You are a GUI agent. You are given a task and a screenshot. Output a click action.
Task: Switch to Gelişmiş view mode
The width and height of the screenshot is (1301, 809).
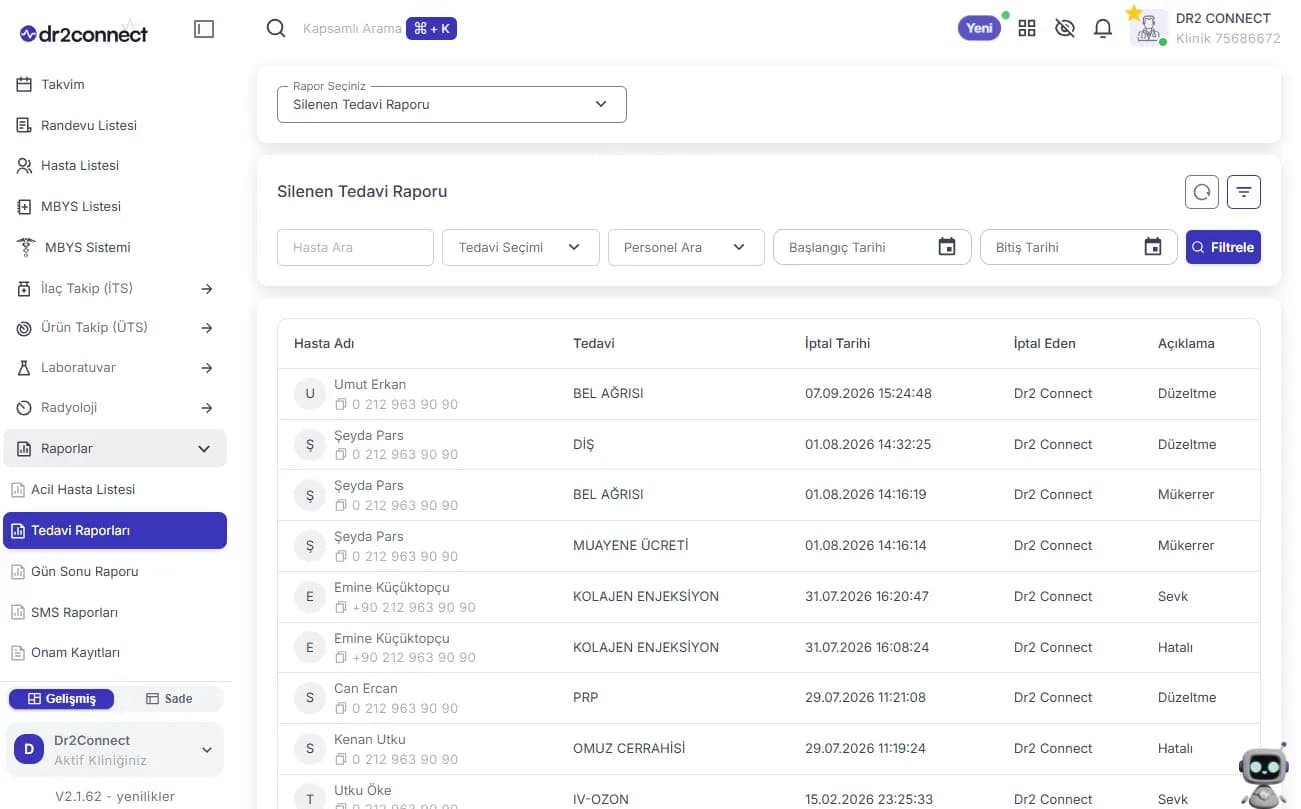click(x=62, y=699)
